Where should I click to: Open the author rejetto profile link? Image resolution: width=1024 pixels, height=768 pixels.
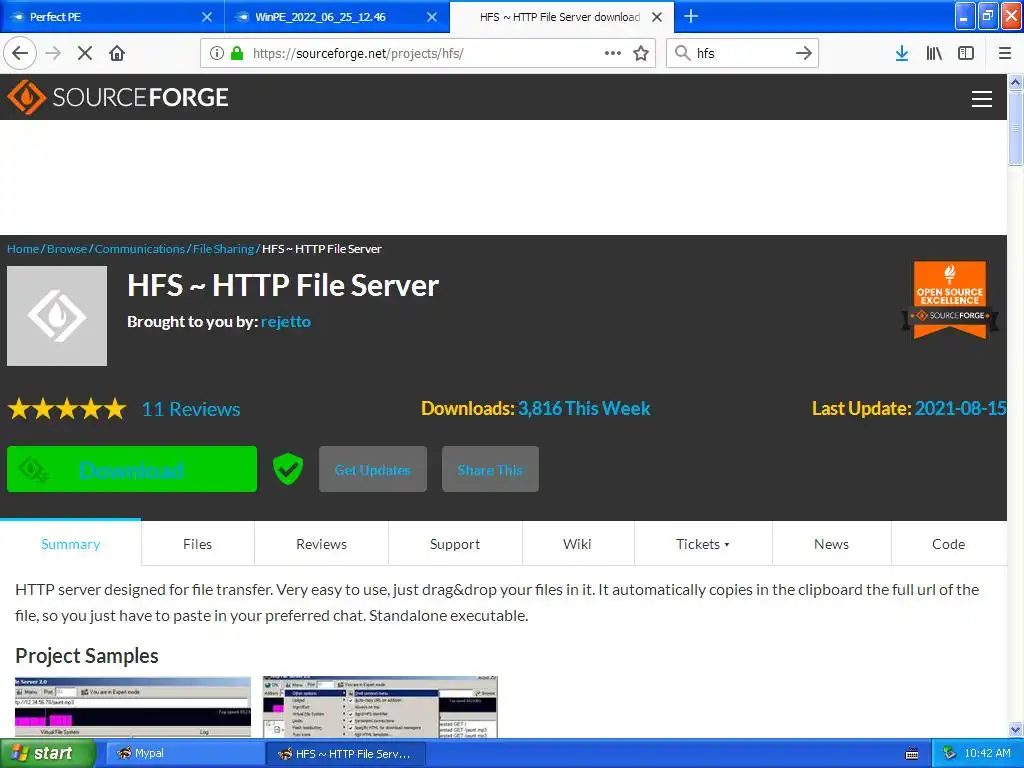point(285,321)
